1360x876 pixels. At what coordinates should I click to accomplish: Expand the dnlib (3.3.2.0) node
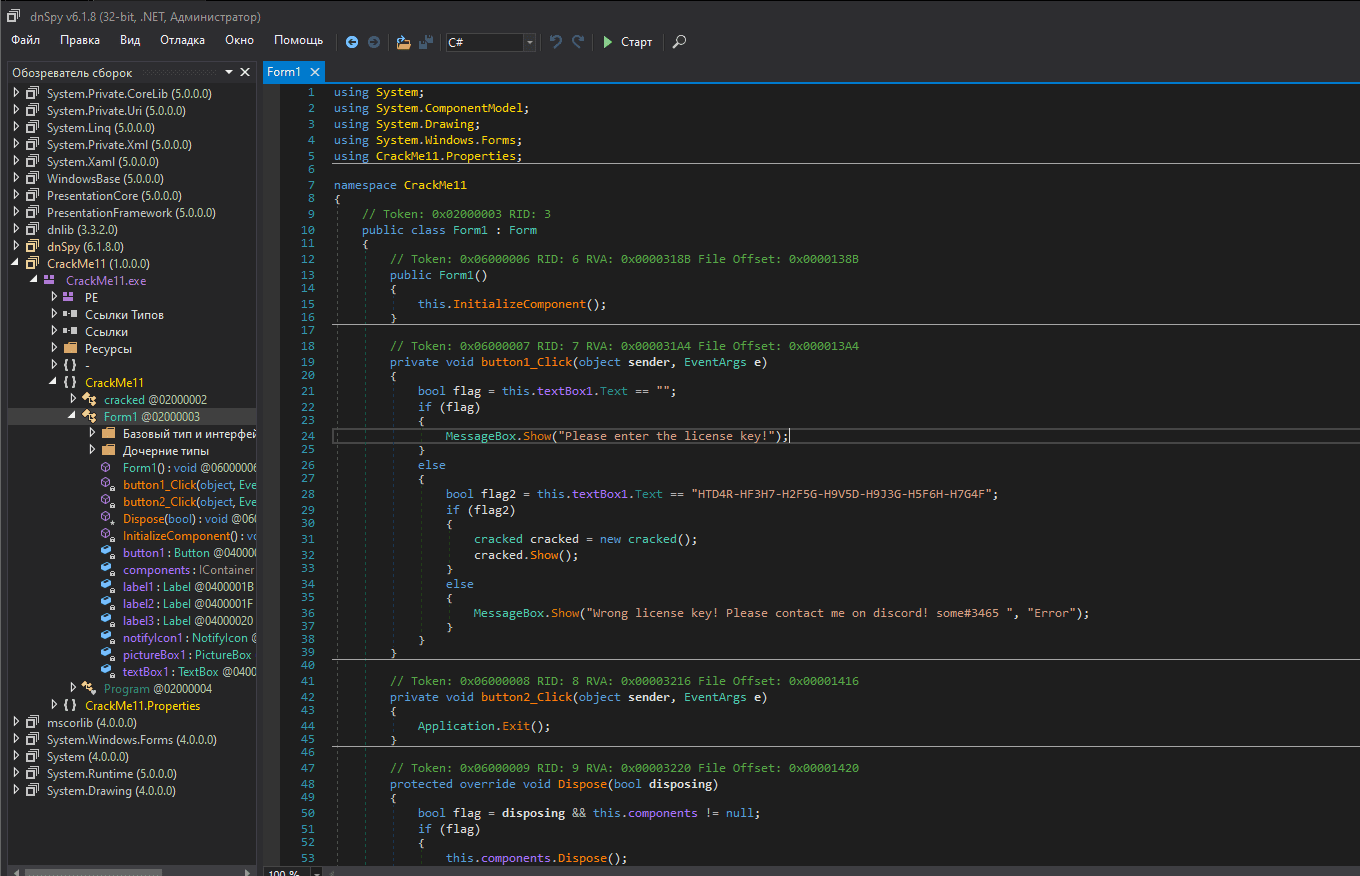pyautogui.click(x=16, y=229)
